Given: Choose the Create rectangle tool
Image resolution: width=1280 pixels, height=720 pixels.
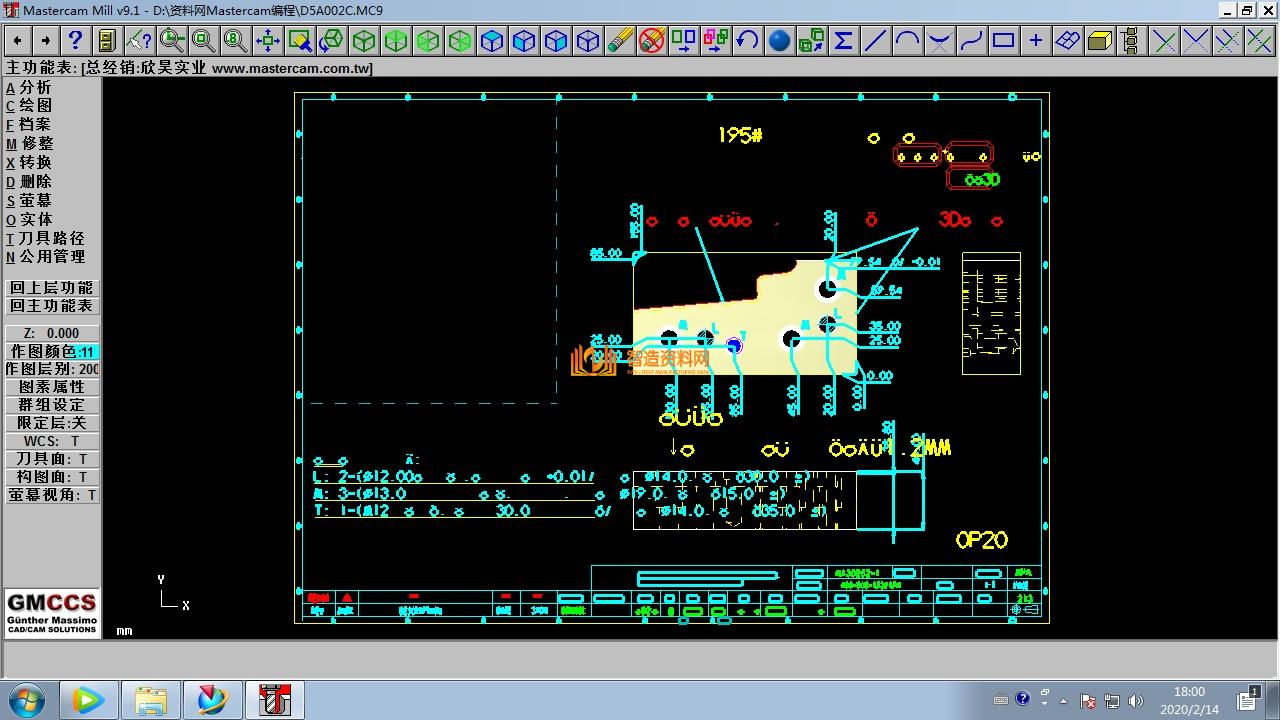Looking at the screenshot, I should pyautogui.click(x=1003, y=40).
